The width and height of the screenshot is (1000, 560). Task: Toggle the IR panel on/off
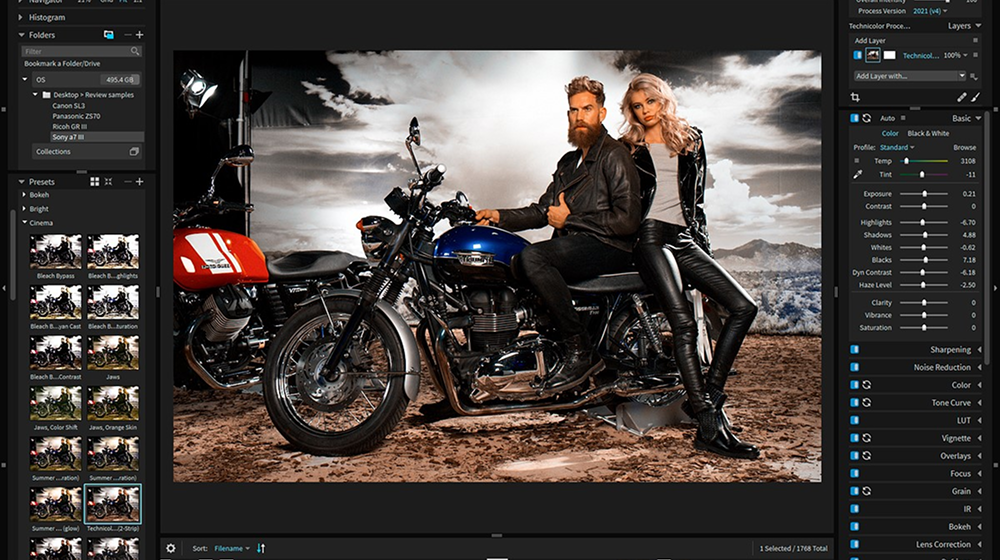tap(855, 509)
